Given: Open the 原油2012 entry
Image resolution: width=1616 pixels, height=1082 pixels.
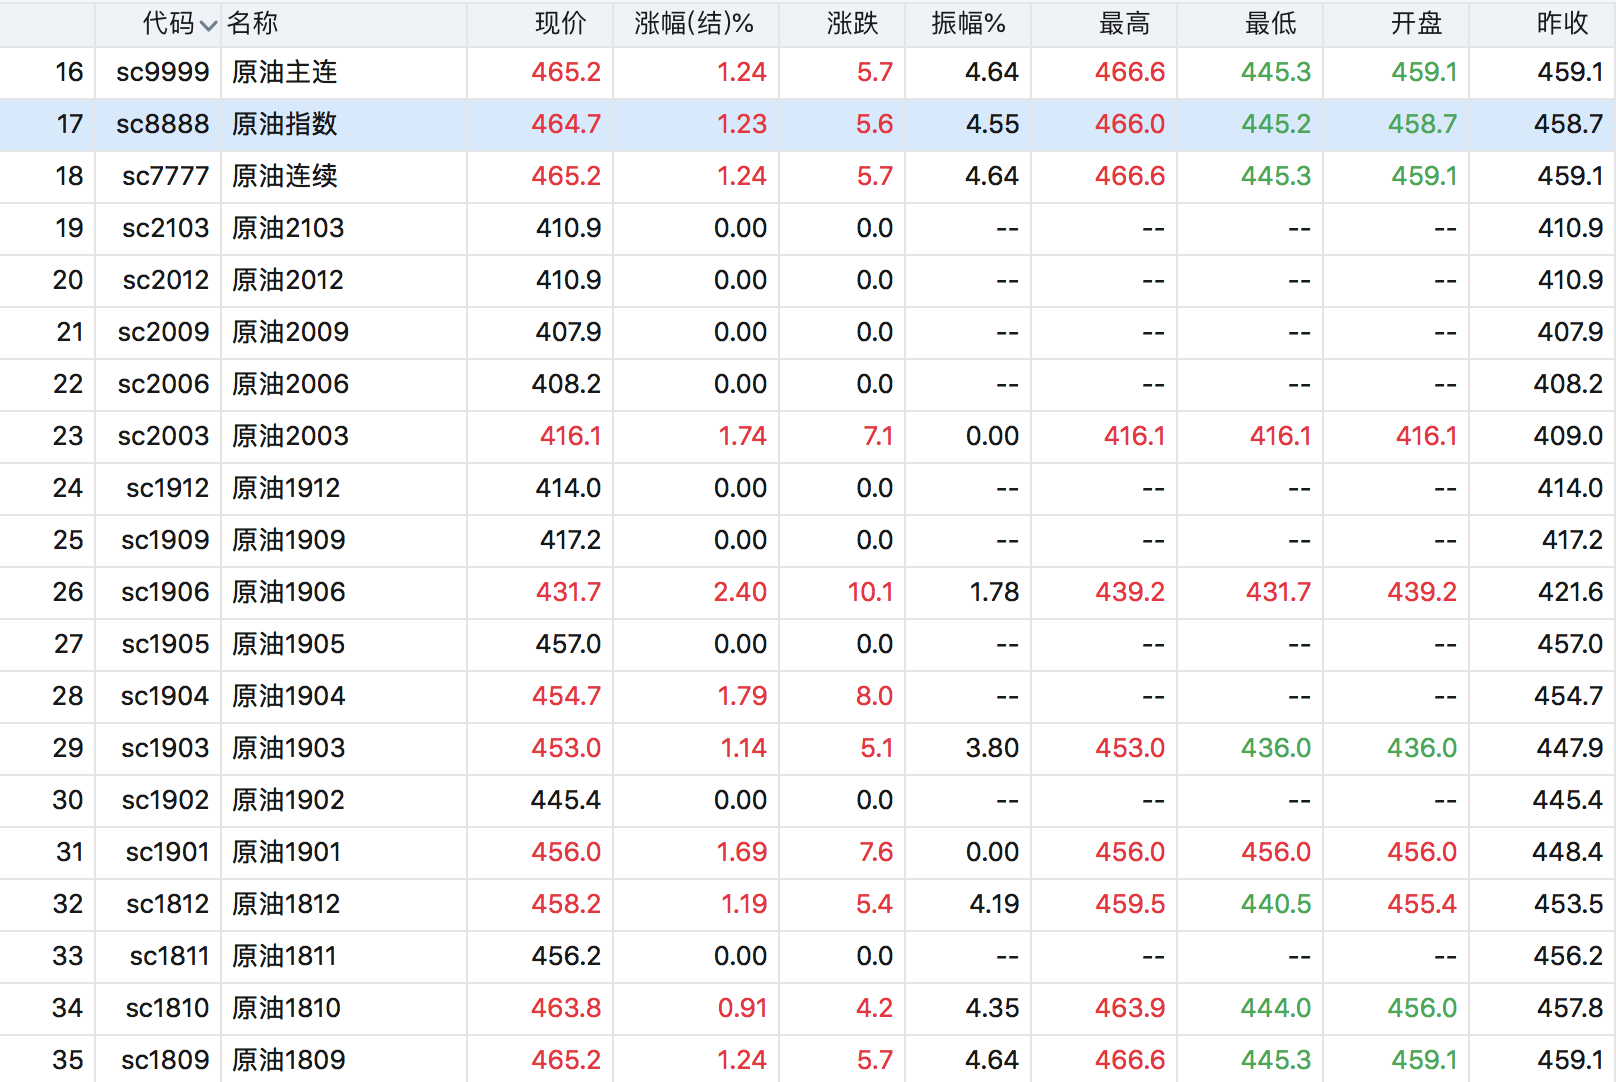Looking at the screenshot, I should tap(288, 280).
